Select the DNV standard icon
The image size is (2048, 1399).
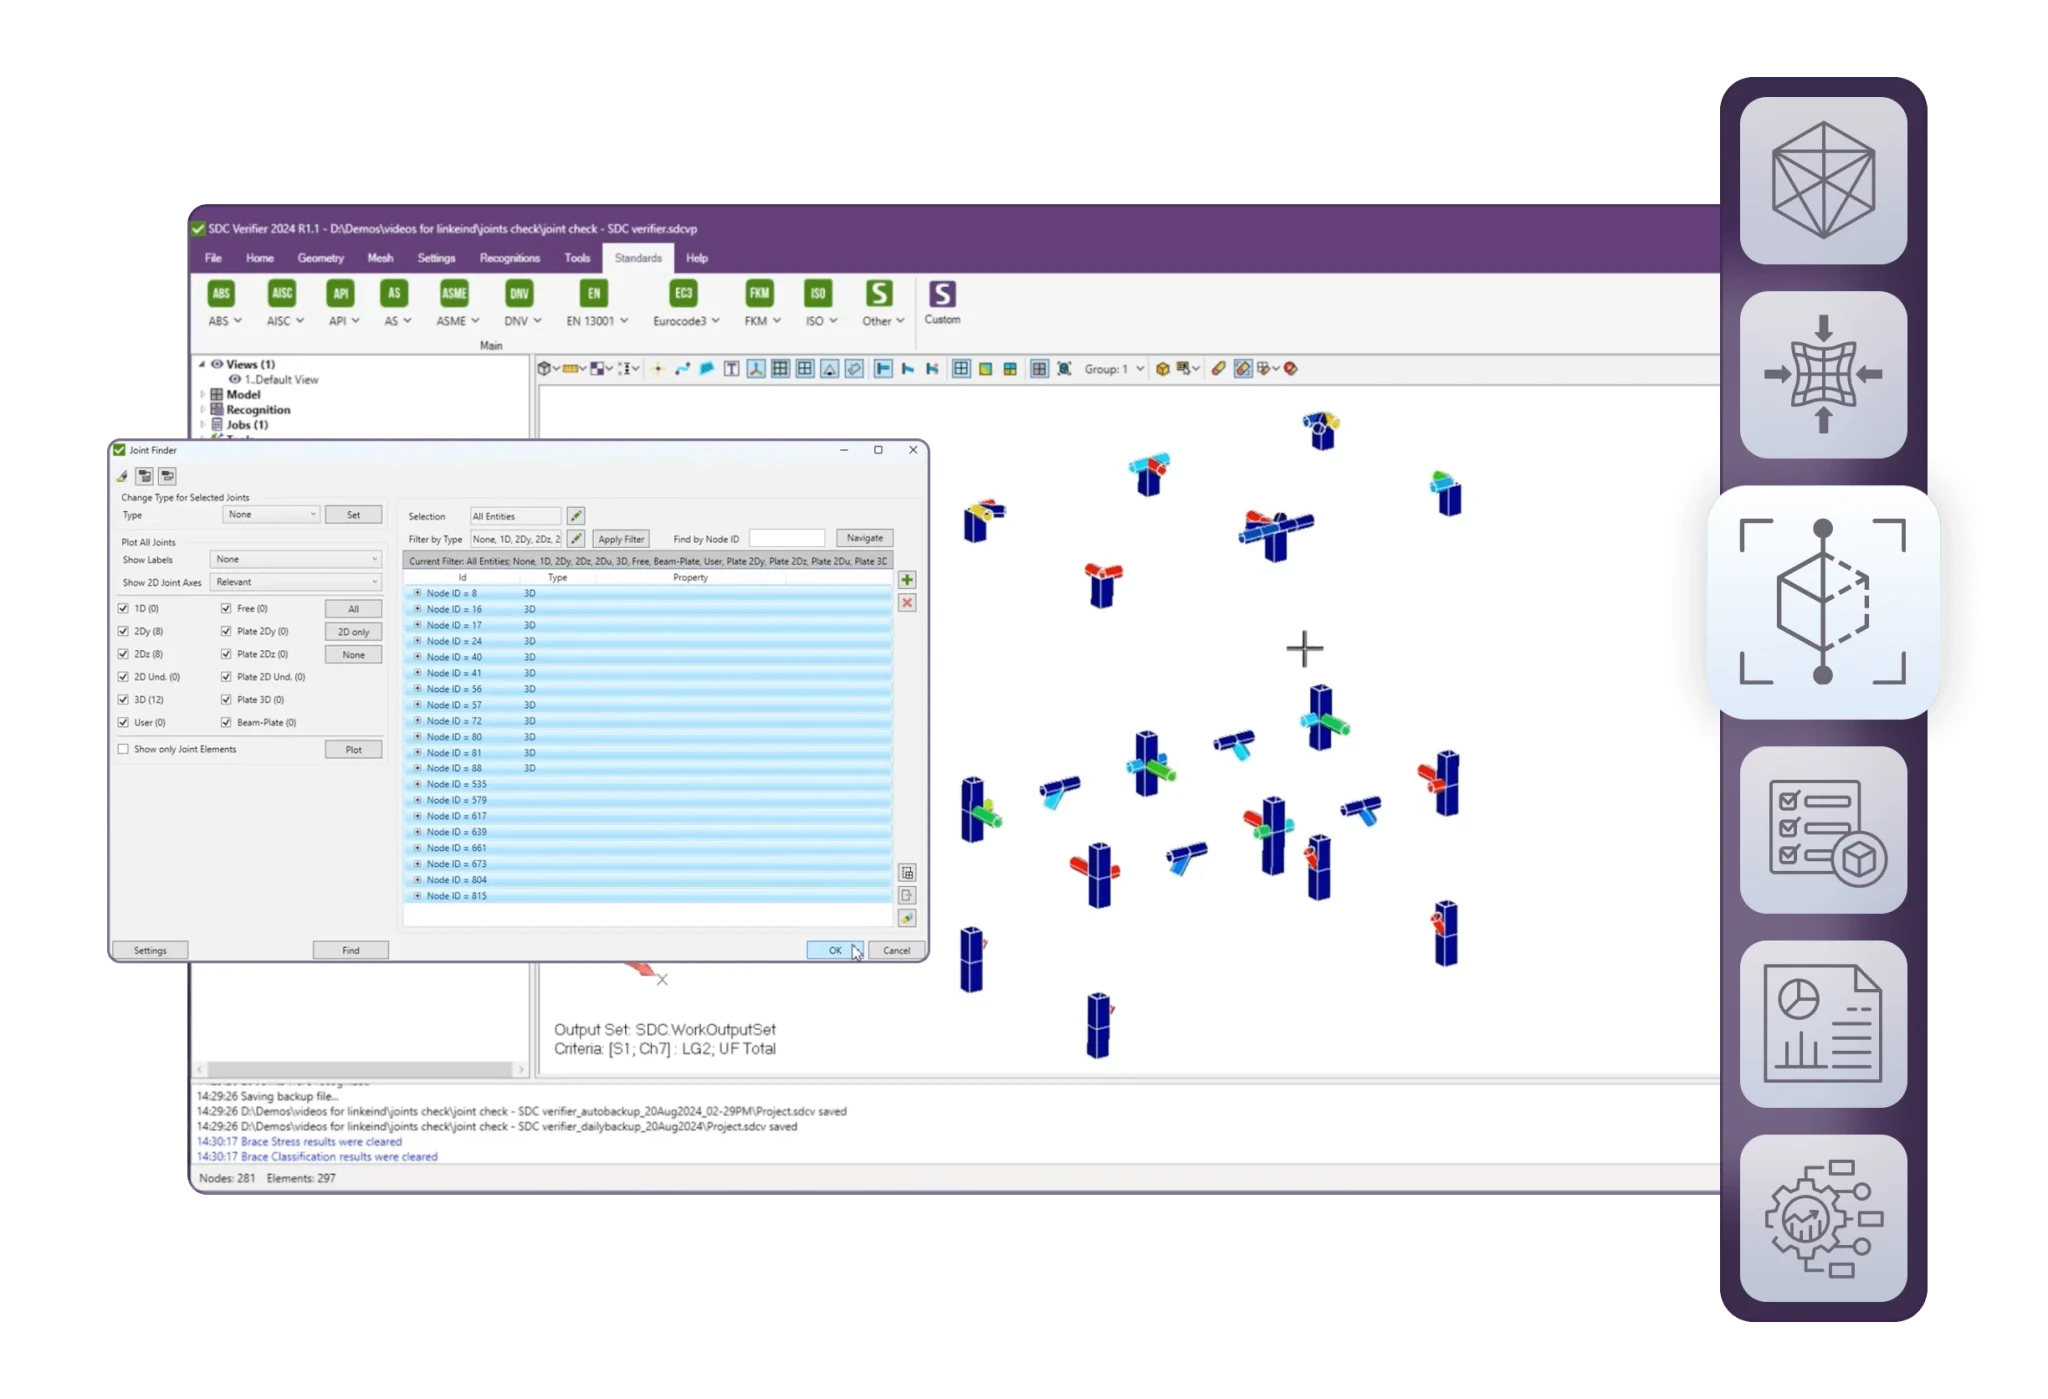(x=519, y=293)
